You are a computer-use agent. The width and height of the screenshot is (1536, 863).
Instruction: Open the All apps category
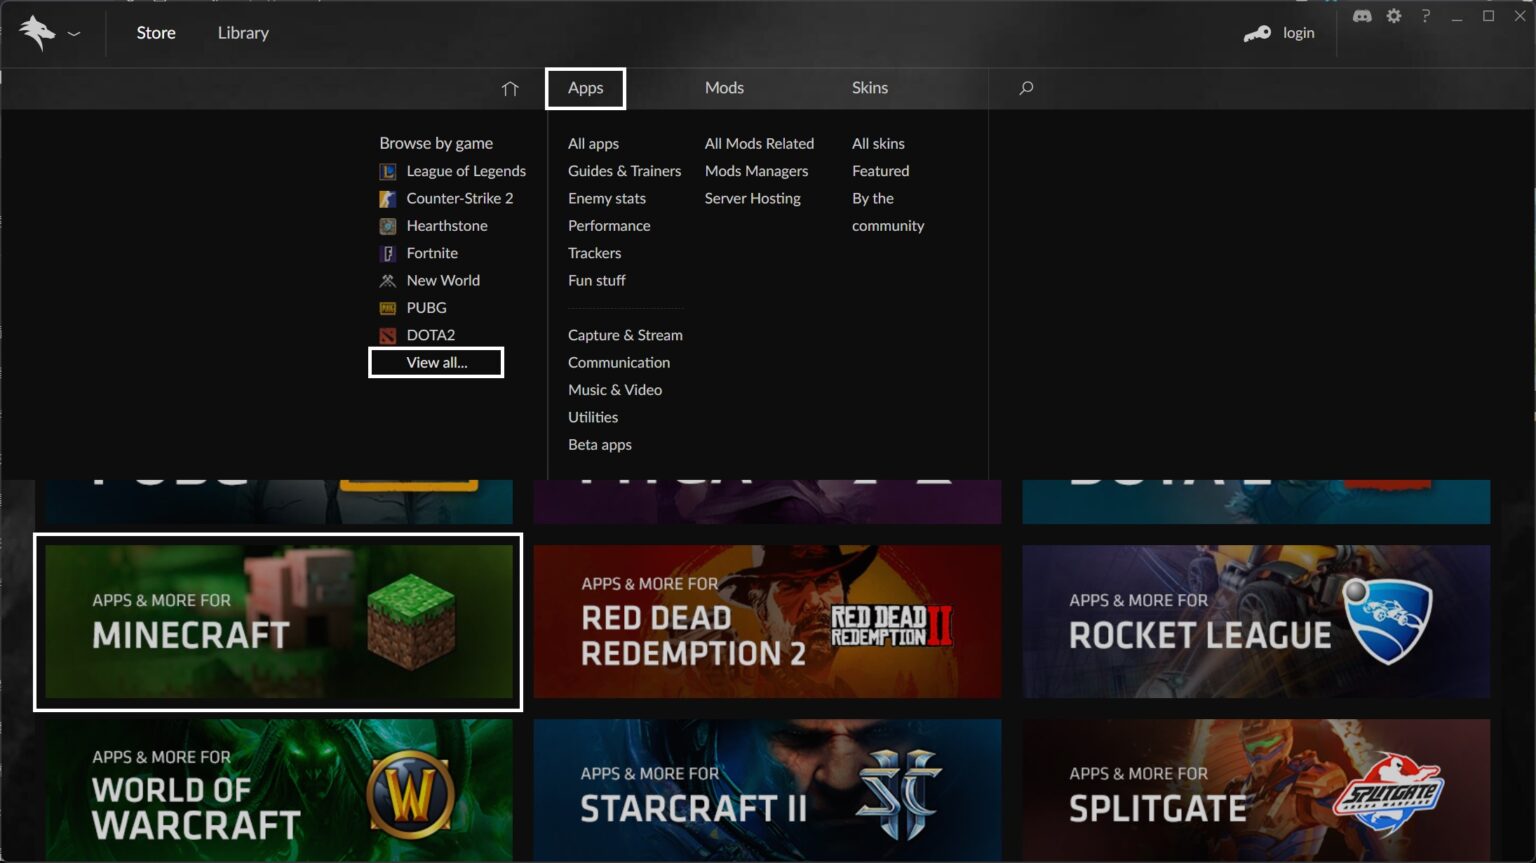click(x=593, y=143)
